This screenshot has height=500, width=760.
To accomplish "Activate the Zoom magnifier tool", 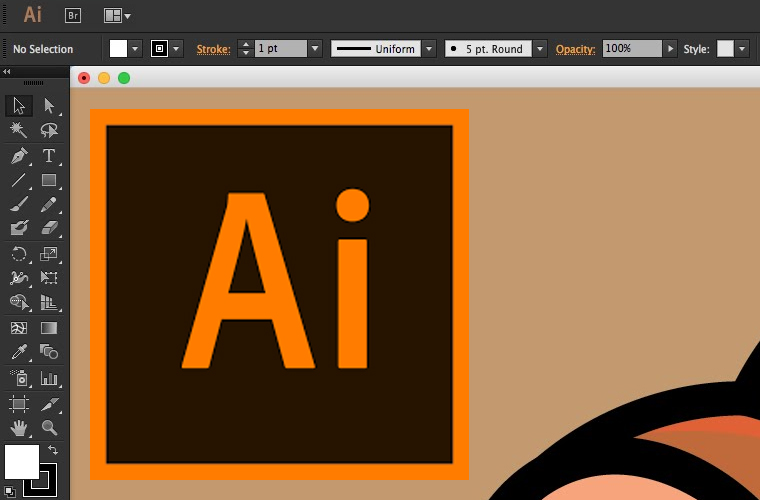I will (49, 428).
